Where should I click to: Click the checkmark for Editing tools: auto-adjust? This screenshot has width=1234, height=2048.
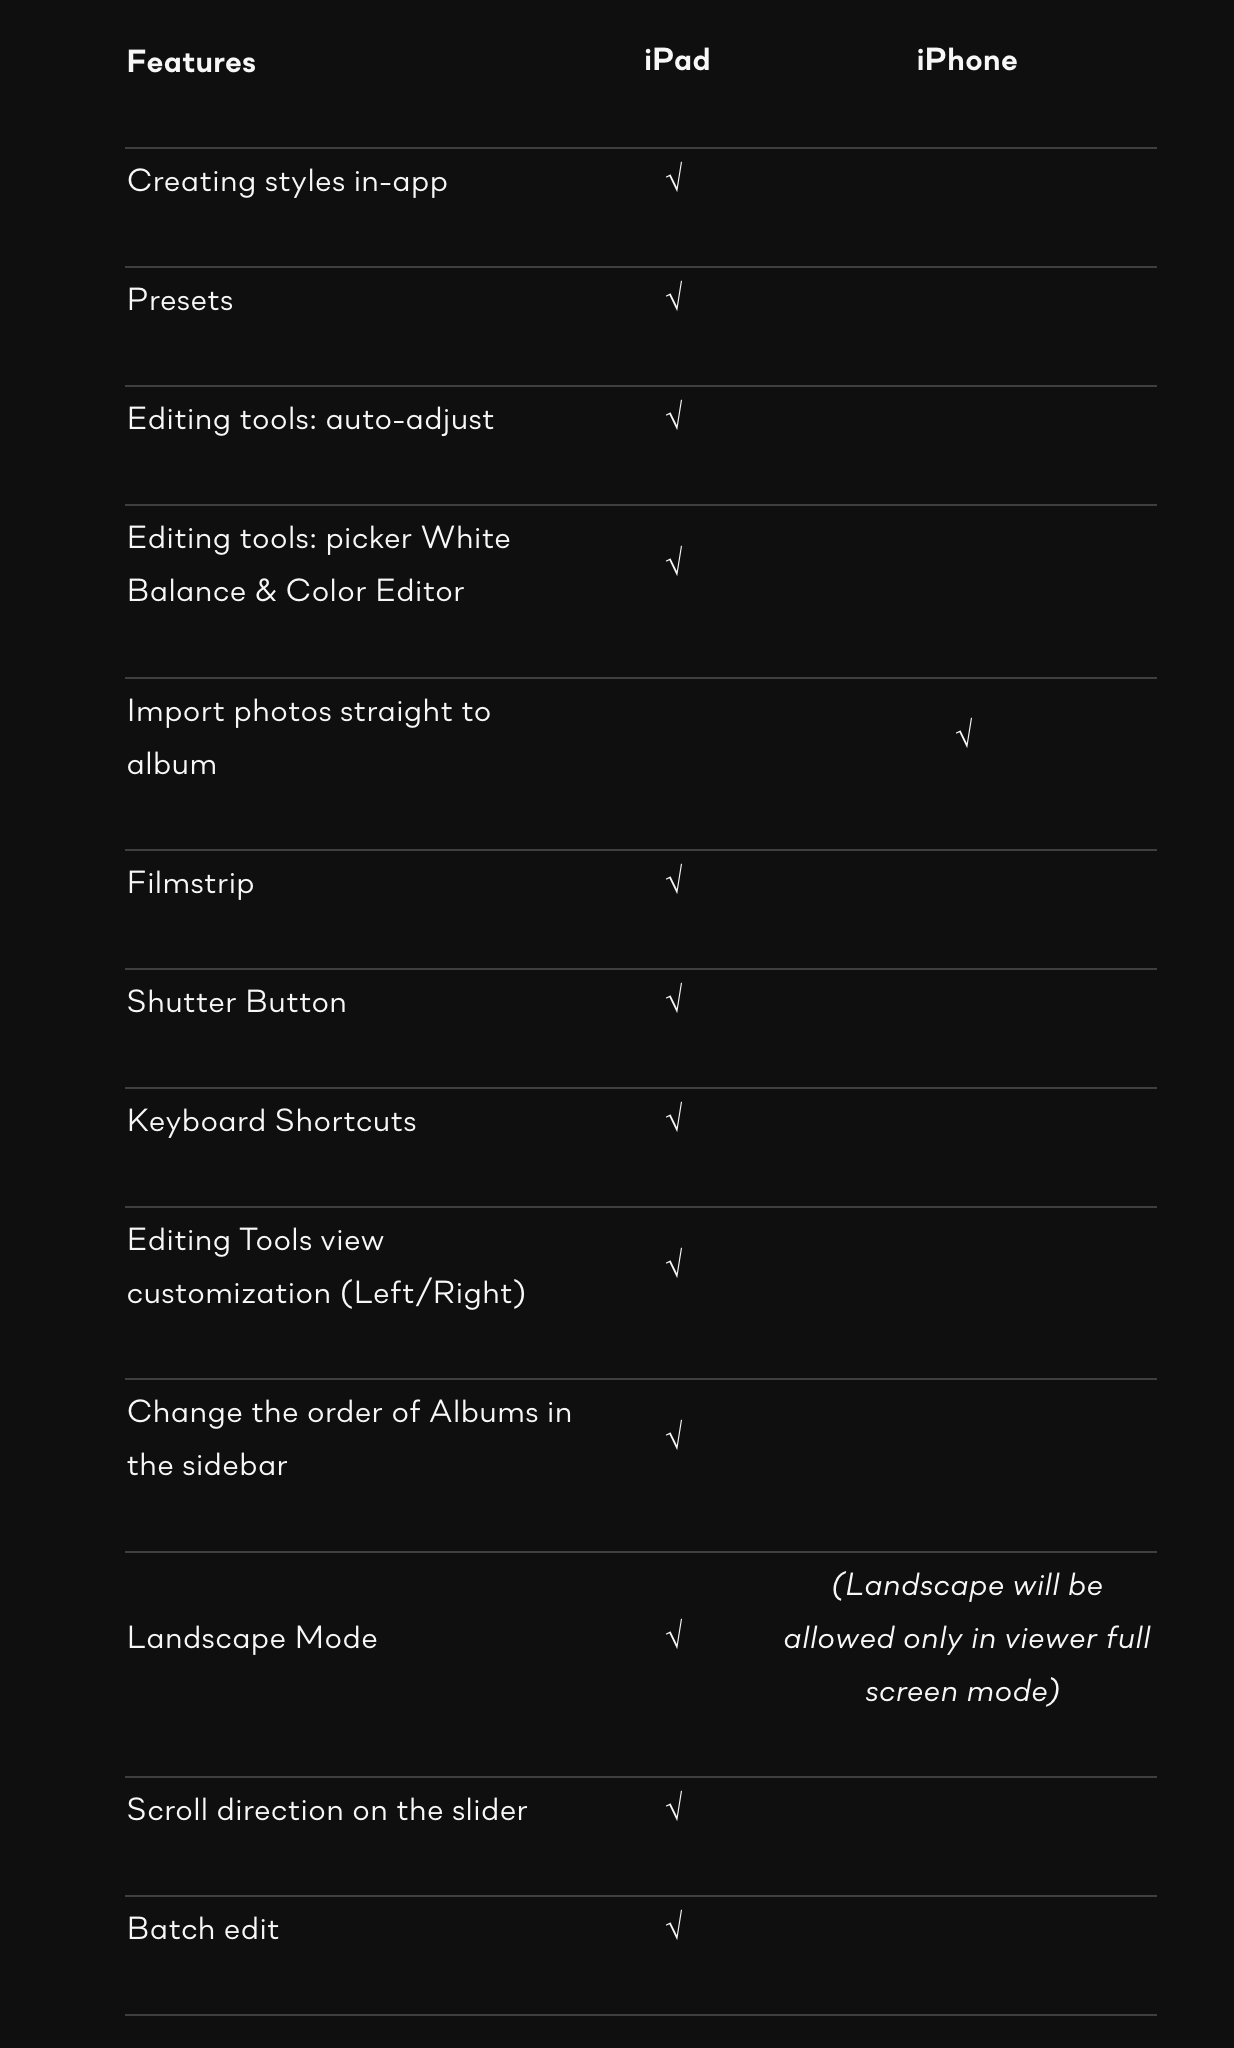pyautogui.click(x=675, y=417)
